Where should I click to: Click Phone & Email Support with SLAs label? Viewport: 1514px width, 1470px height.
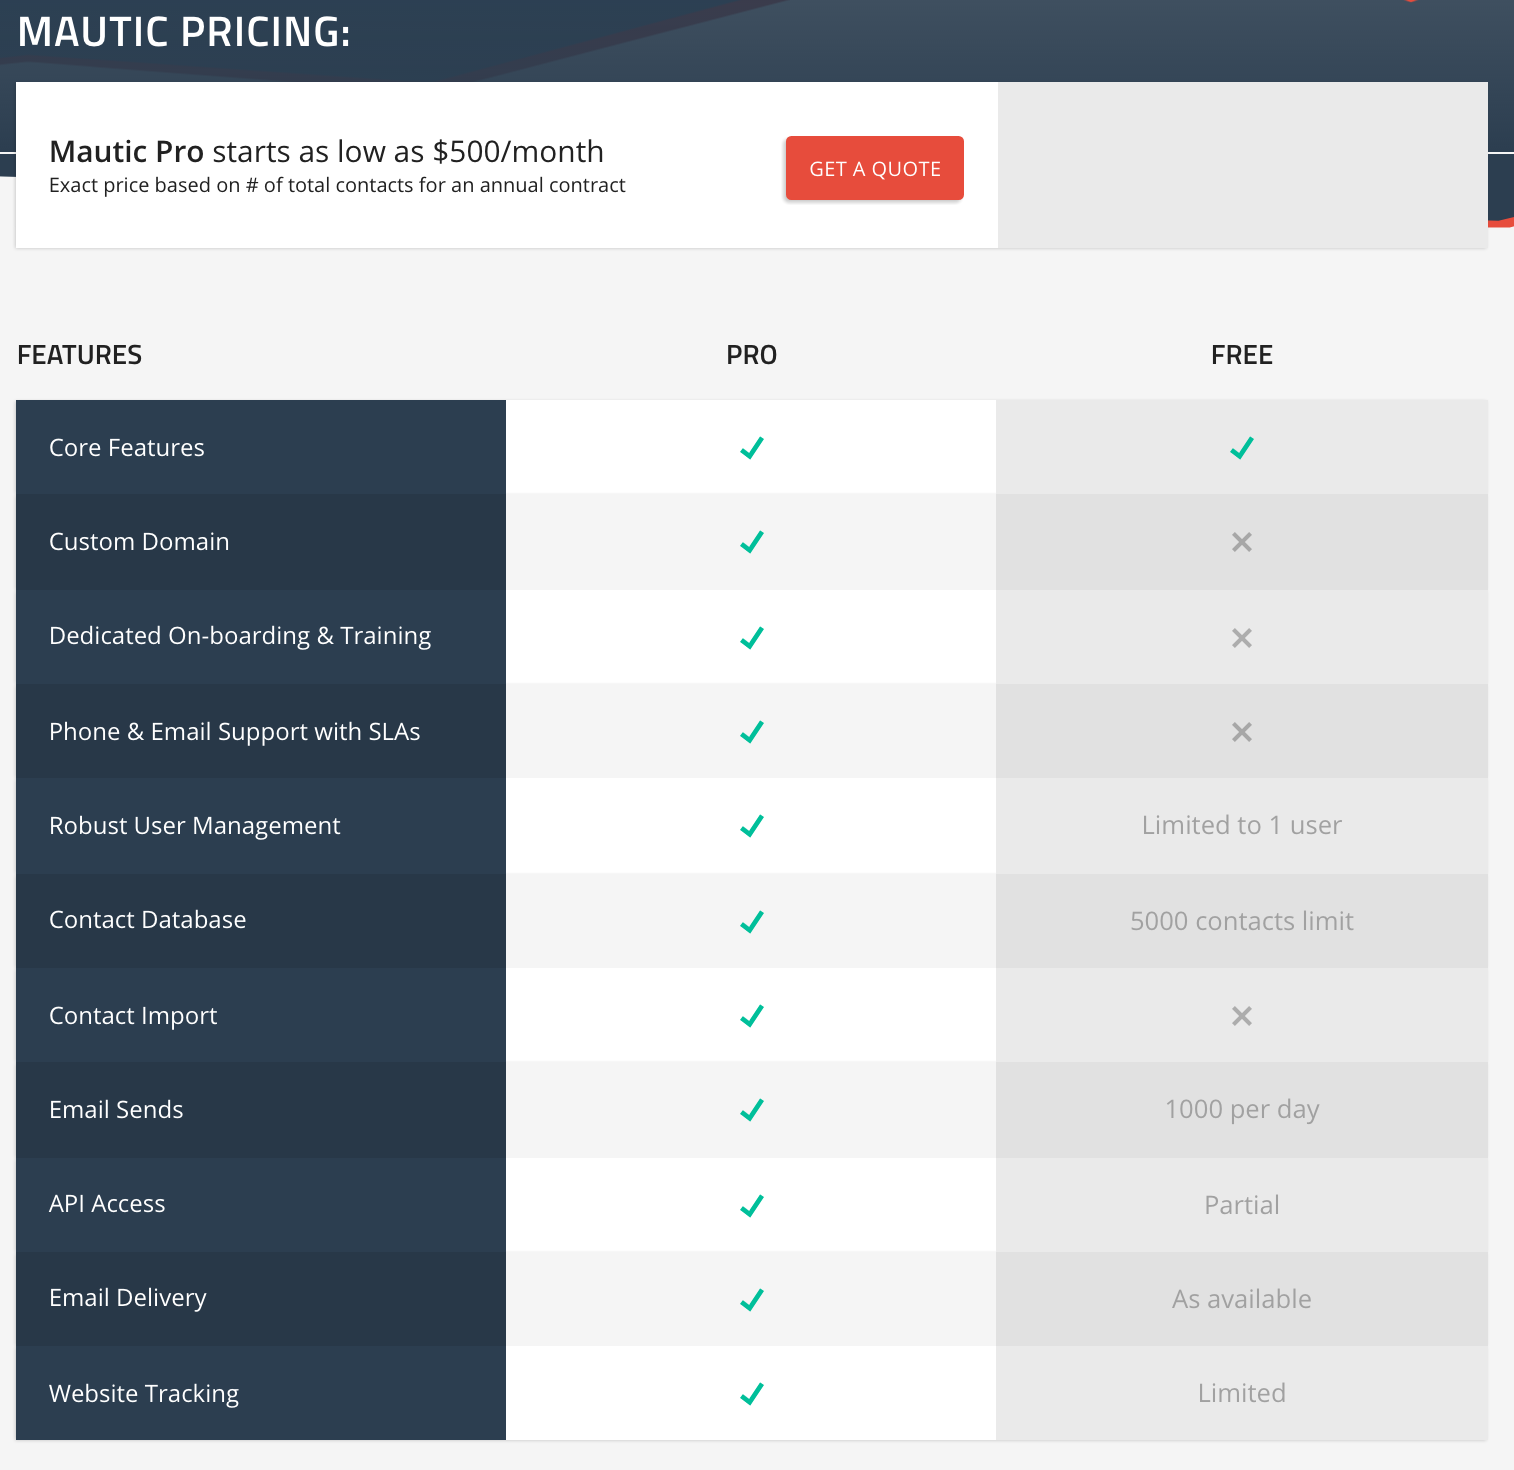[235, 732]
